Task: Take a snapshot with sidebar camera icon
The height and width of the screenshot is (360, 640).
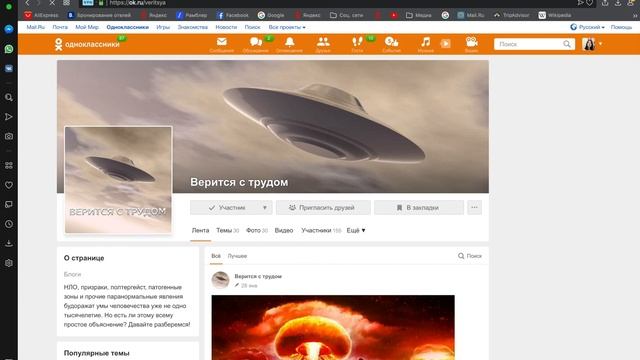Action: (x=9, y=136)
